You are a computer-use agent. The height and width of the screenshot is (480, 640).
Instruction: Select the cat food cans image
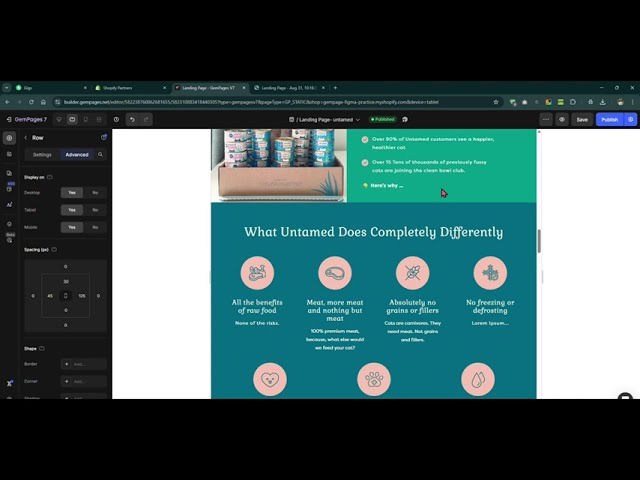point(279,165)
